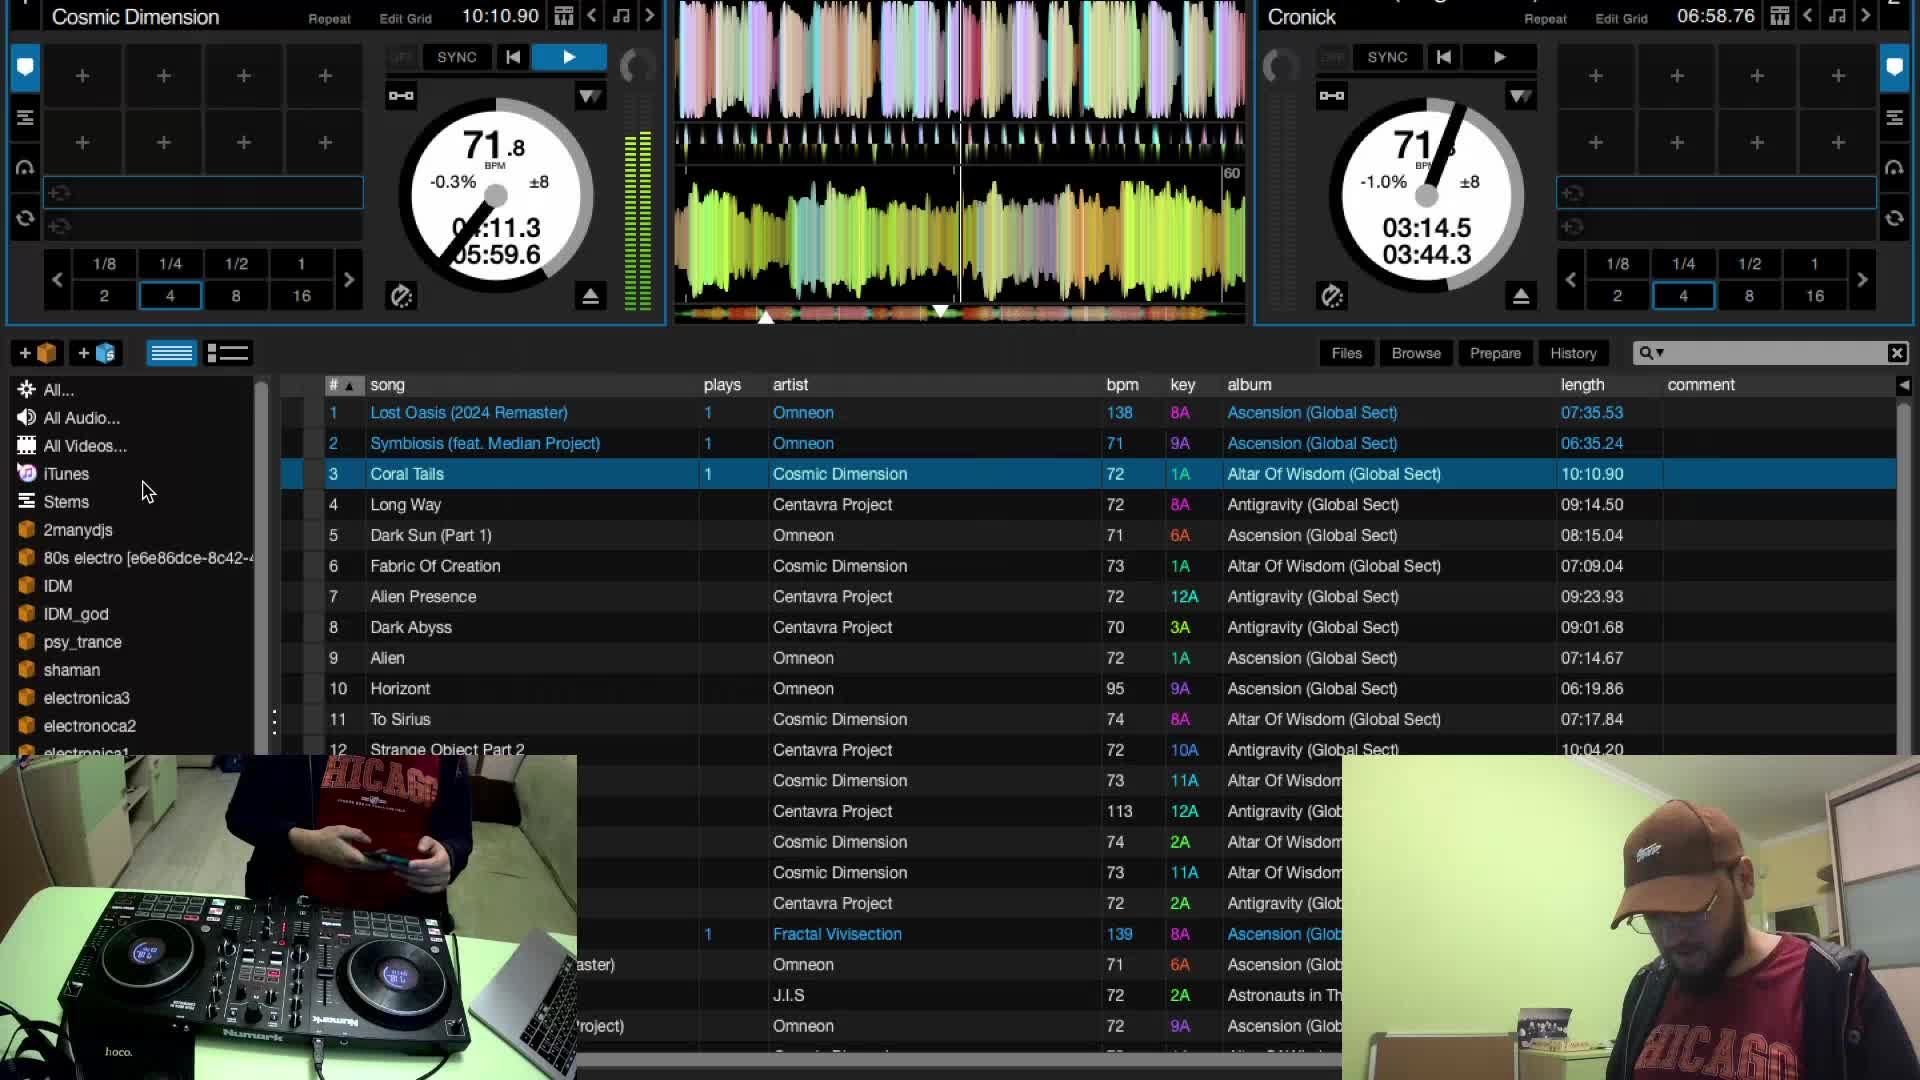1920x1080 pixels.
Task: Shift right deck loop sizes left
Action: pyautogui.click(x=1570, y=280)
